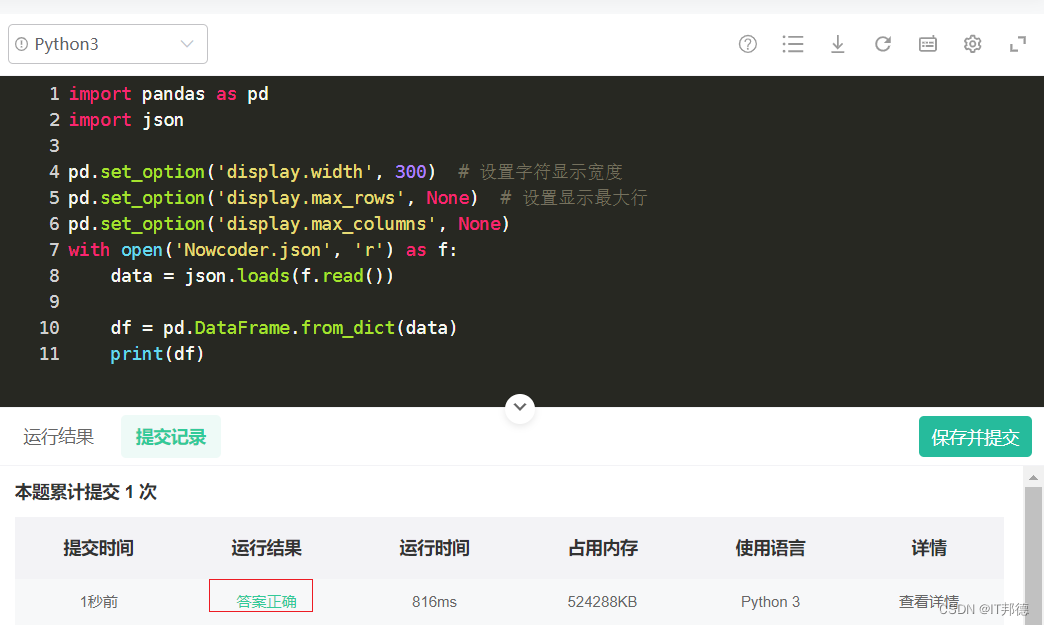
Task: Click the 答案正确 result text
Action: coord(266,602)
